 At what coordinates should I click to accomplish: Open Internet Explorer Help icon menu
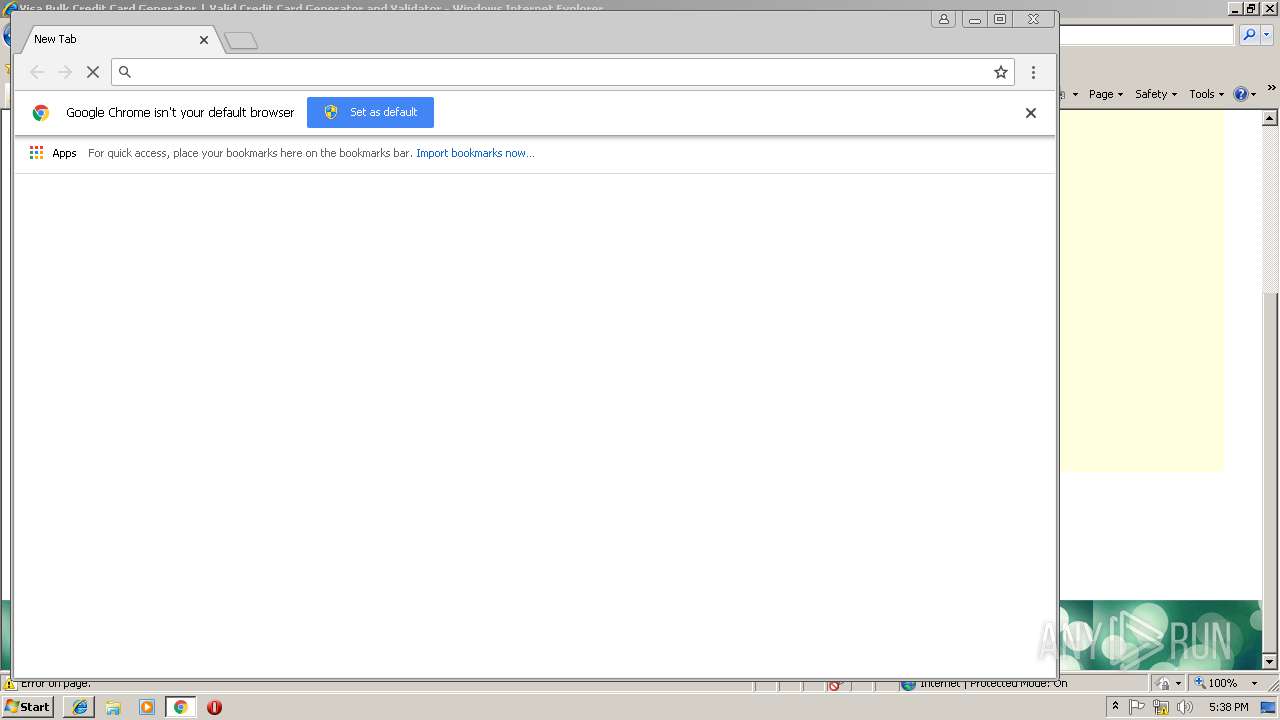[1245, 94]
